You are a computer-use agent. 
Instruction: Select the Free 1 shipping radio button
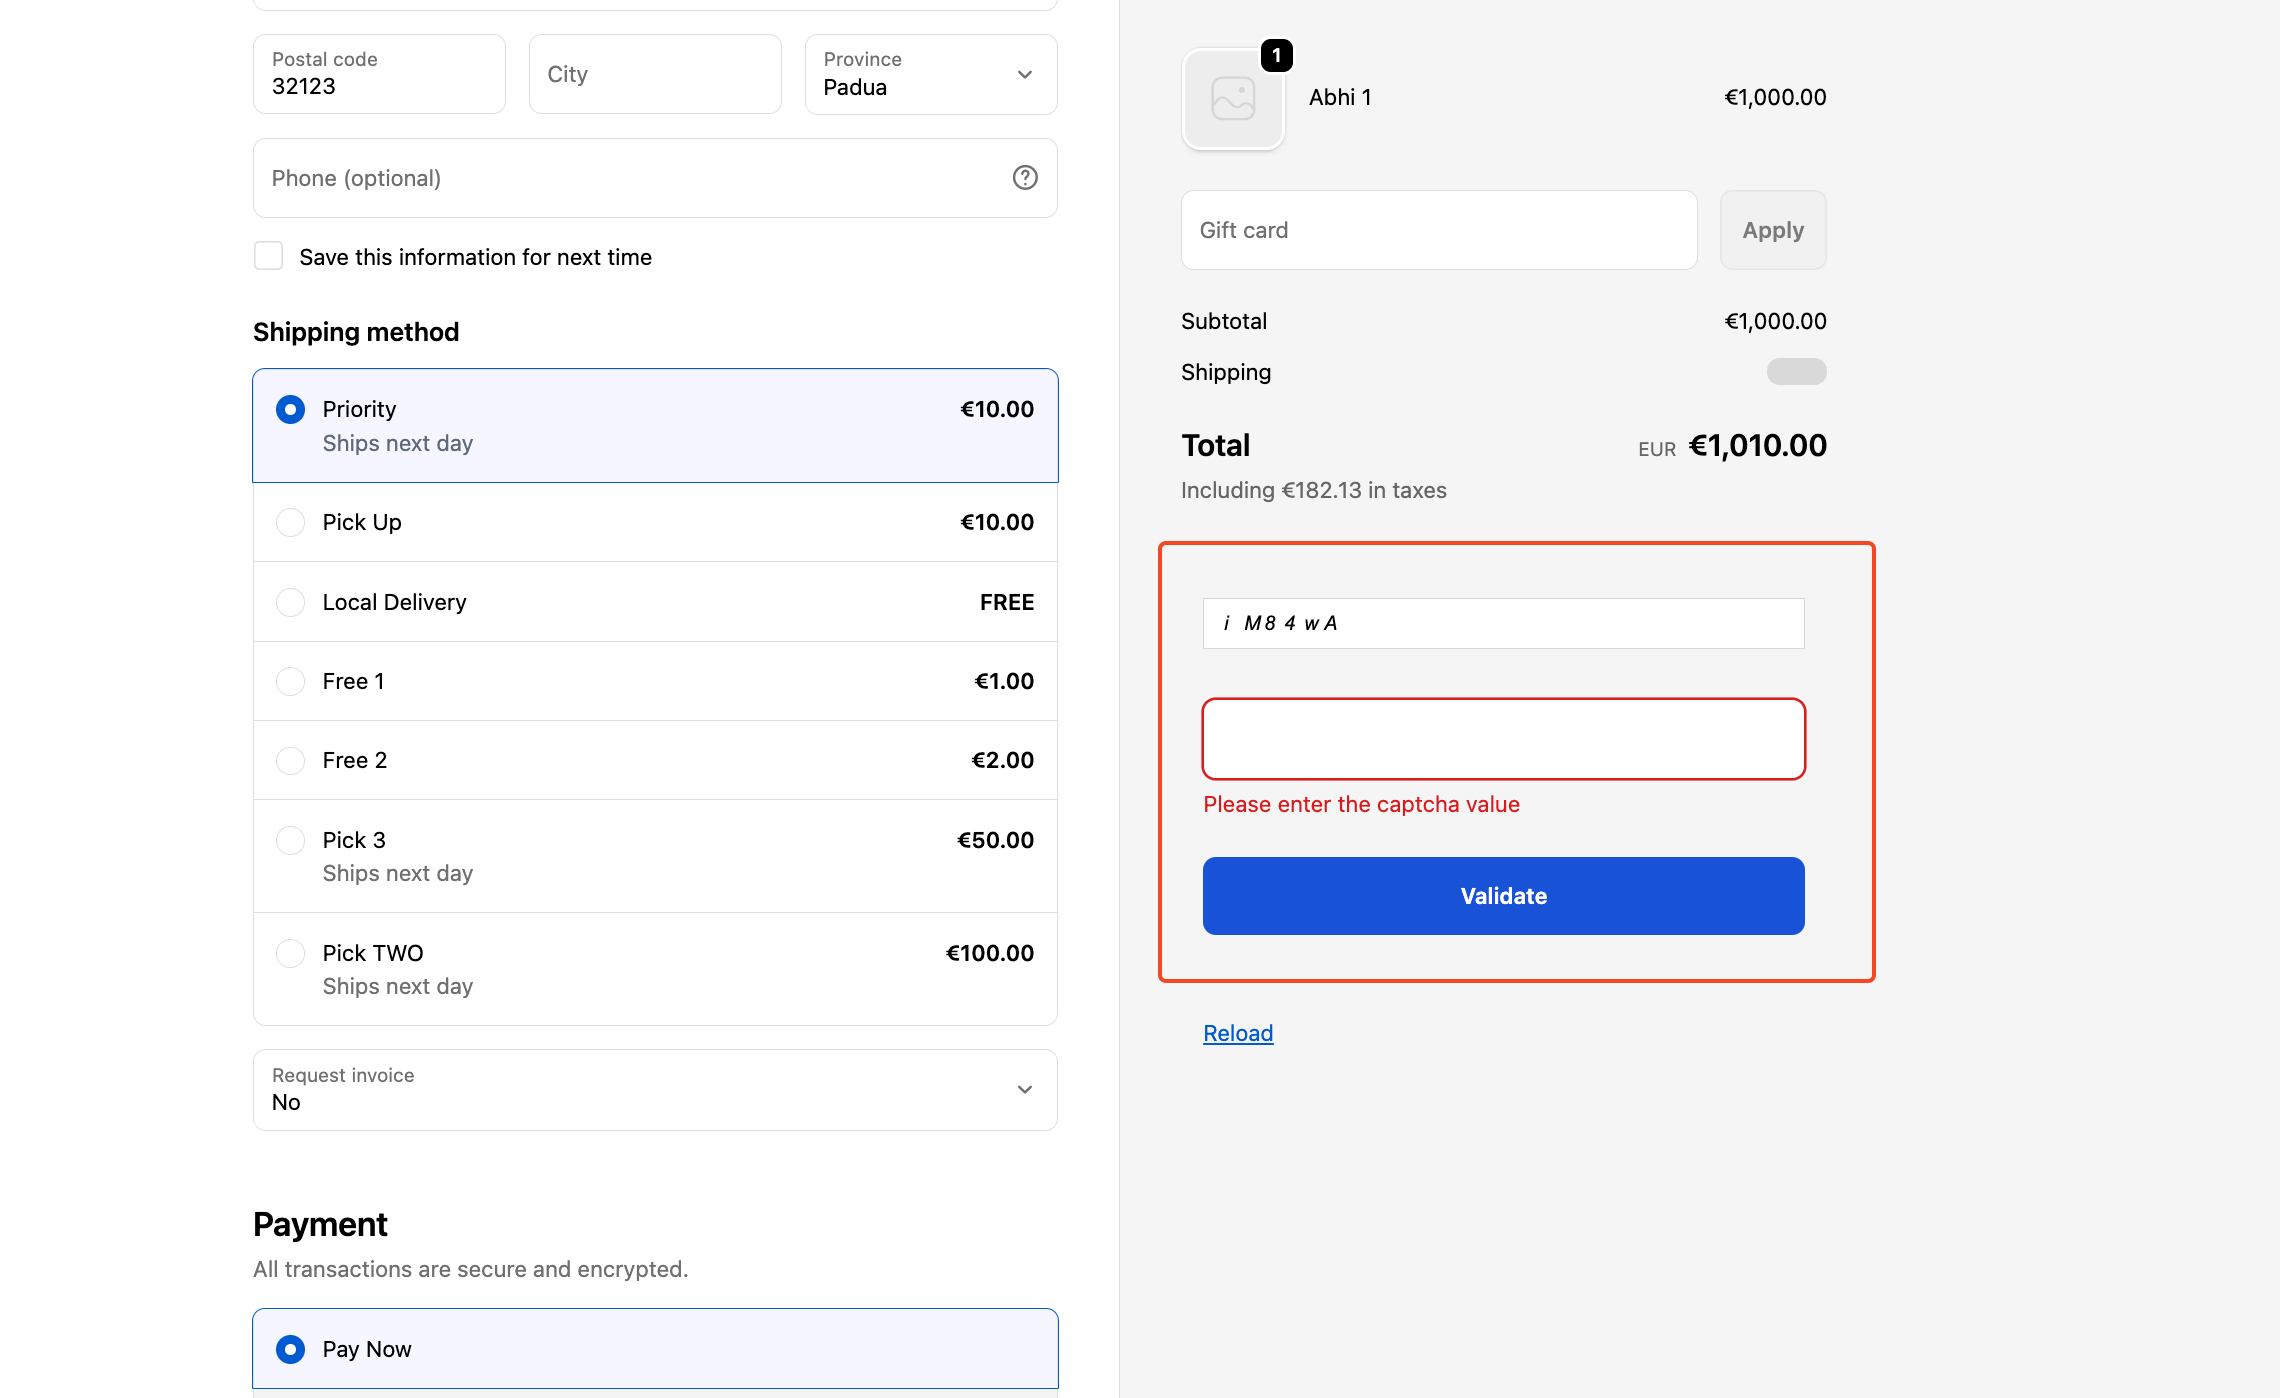coord(291,681)
